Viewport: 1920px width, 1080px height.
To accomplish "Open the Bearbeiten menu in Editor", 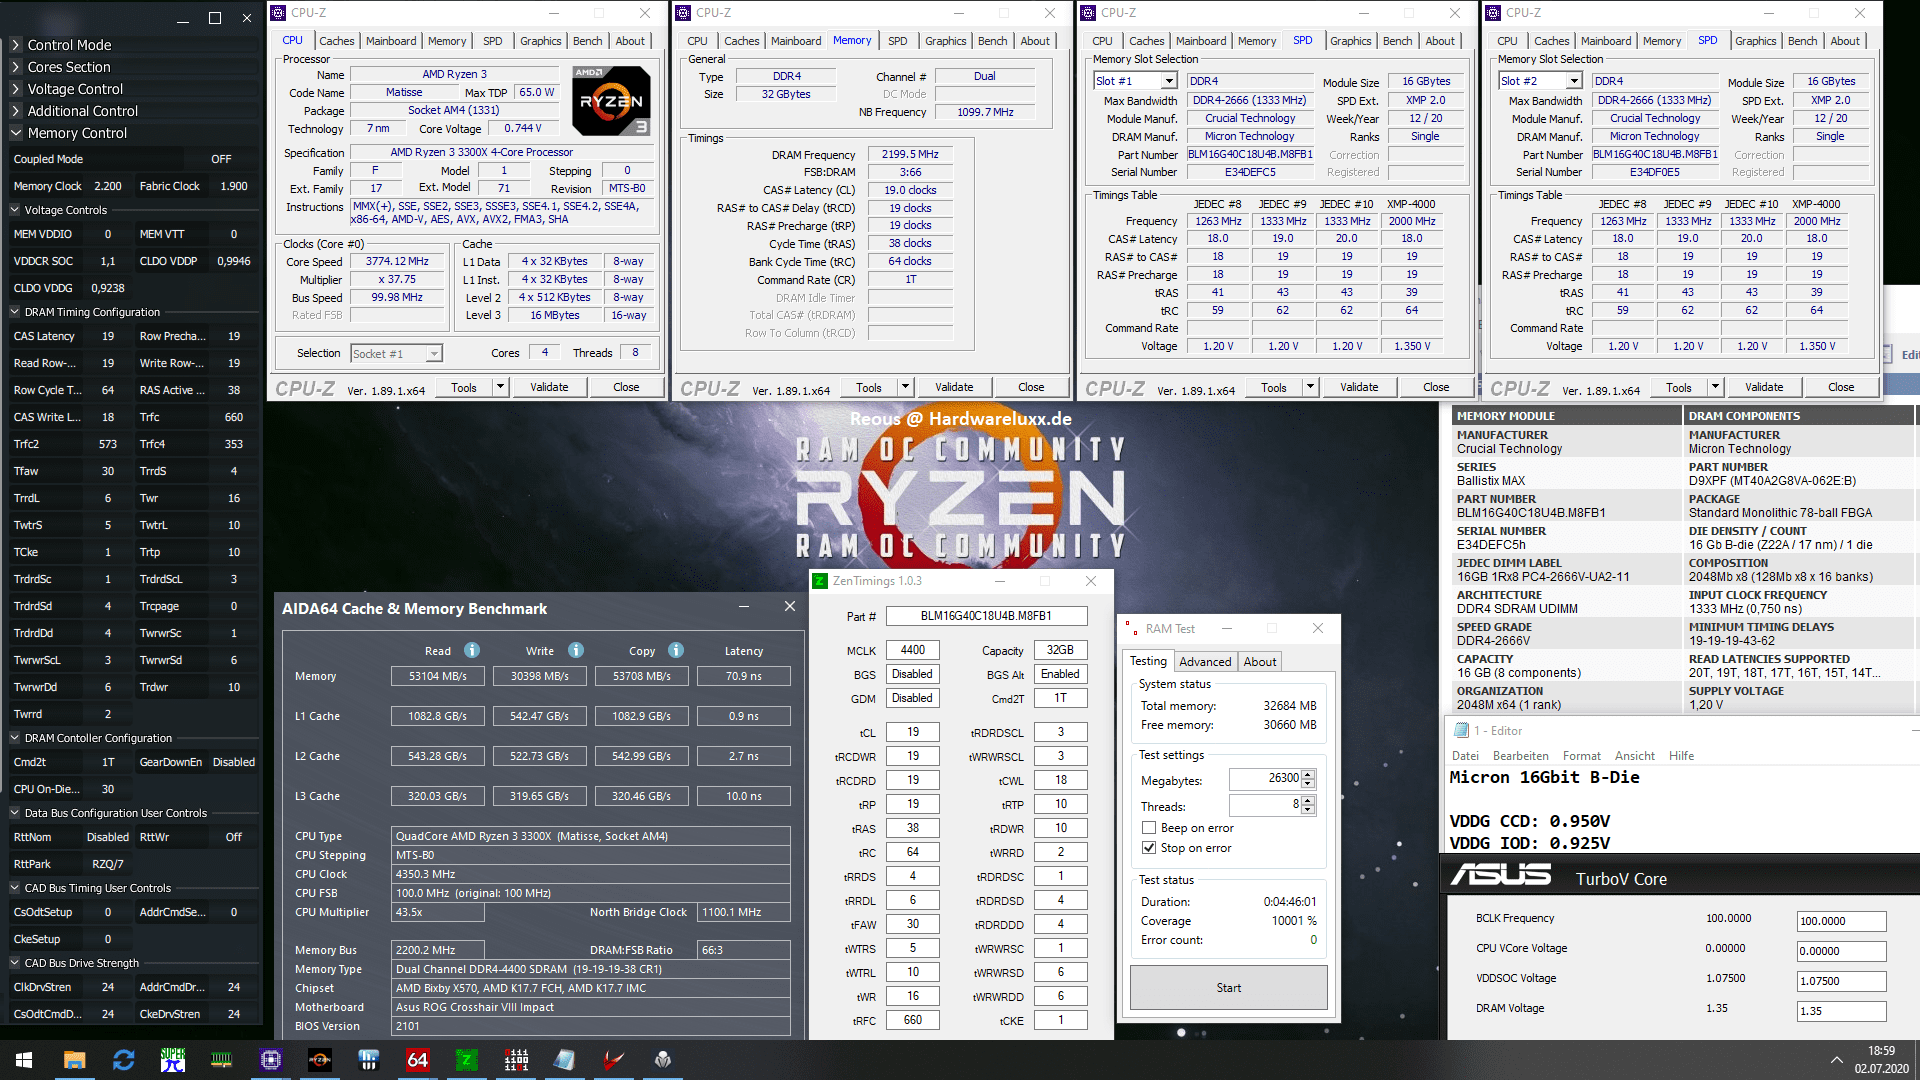I will (x=1520, y=756).
